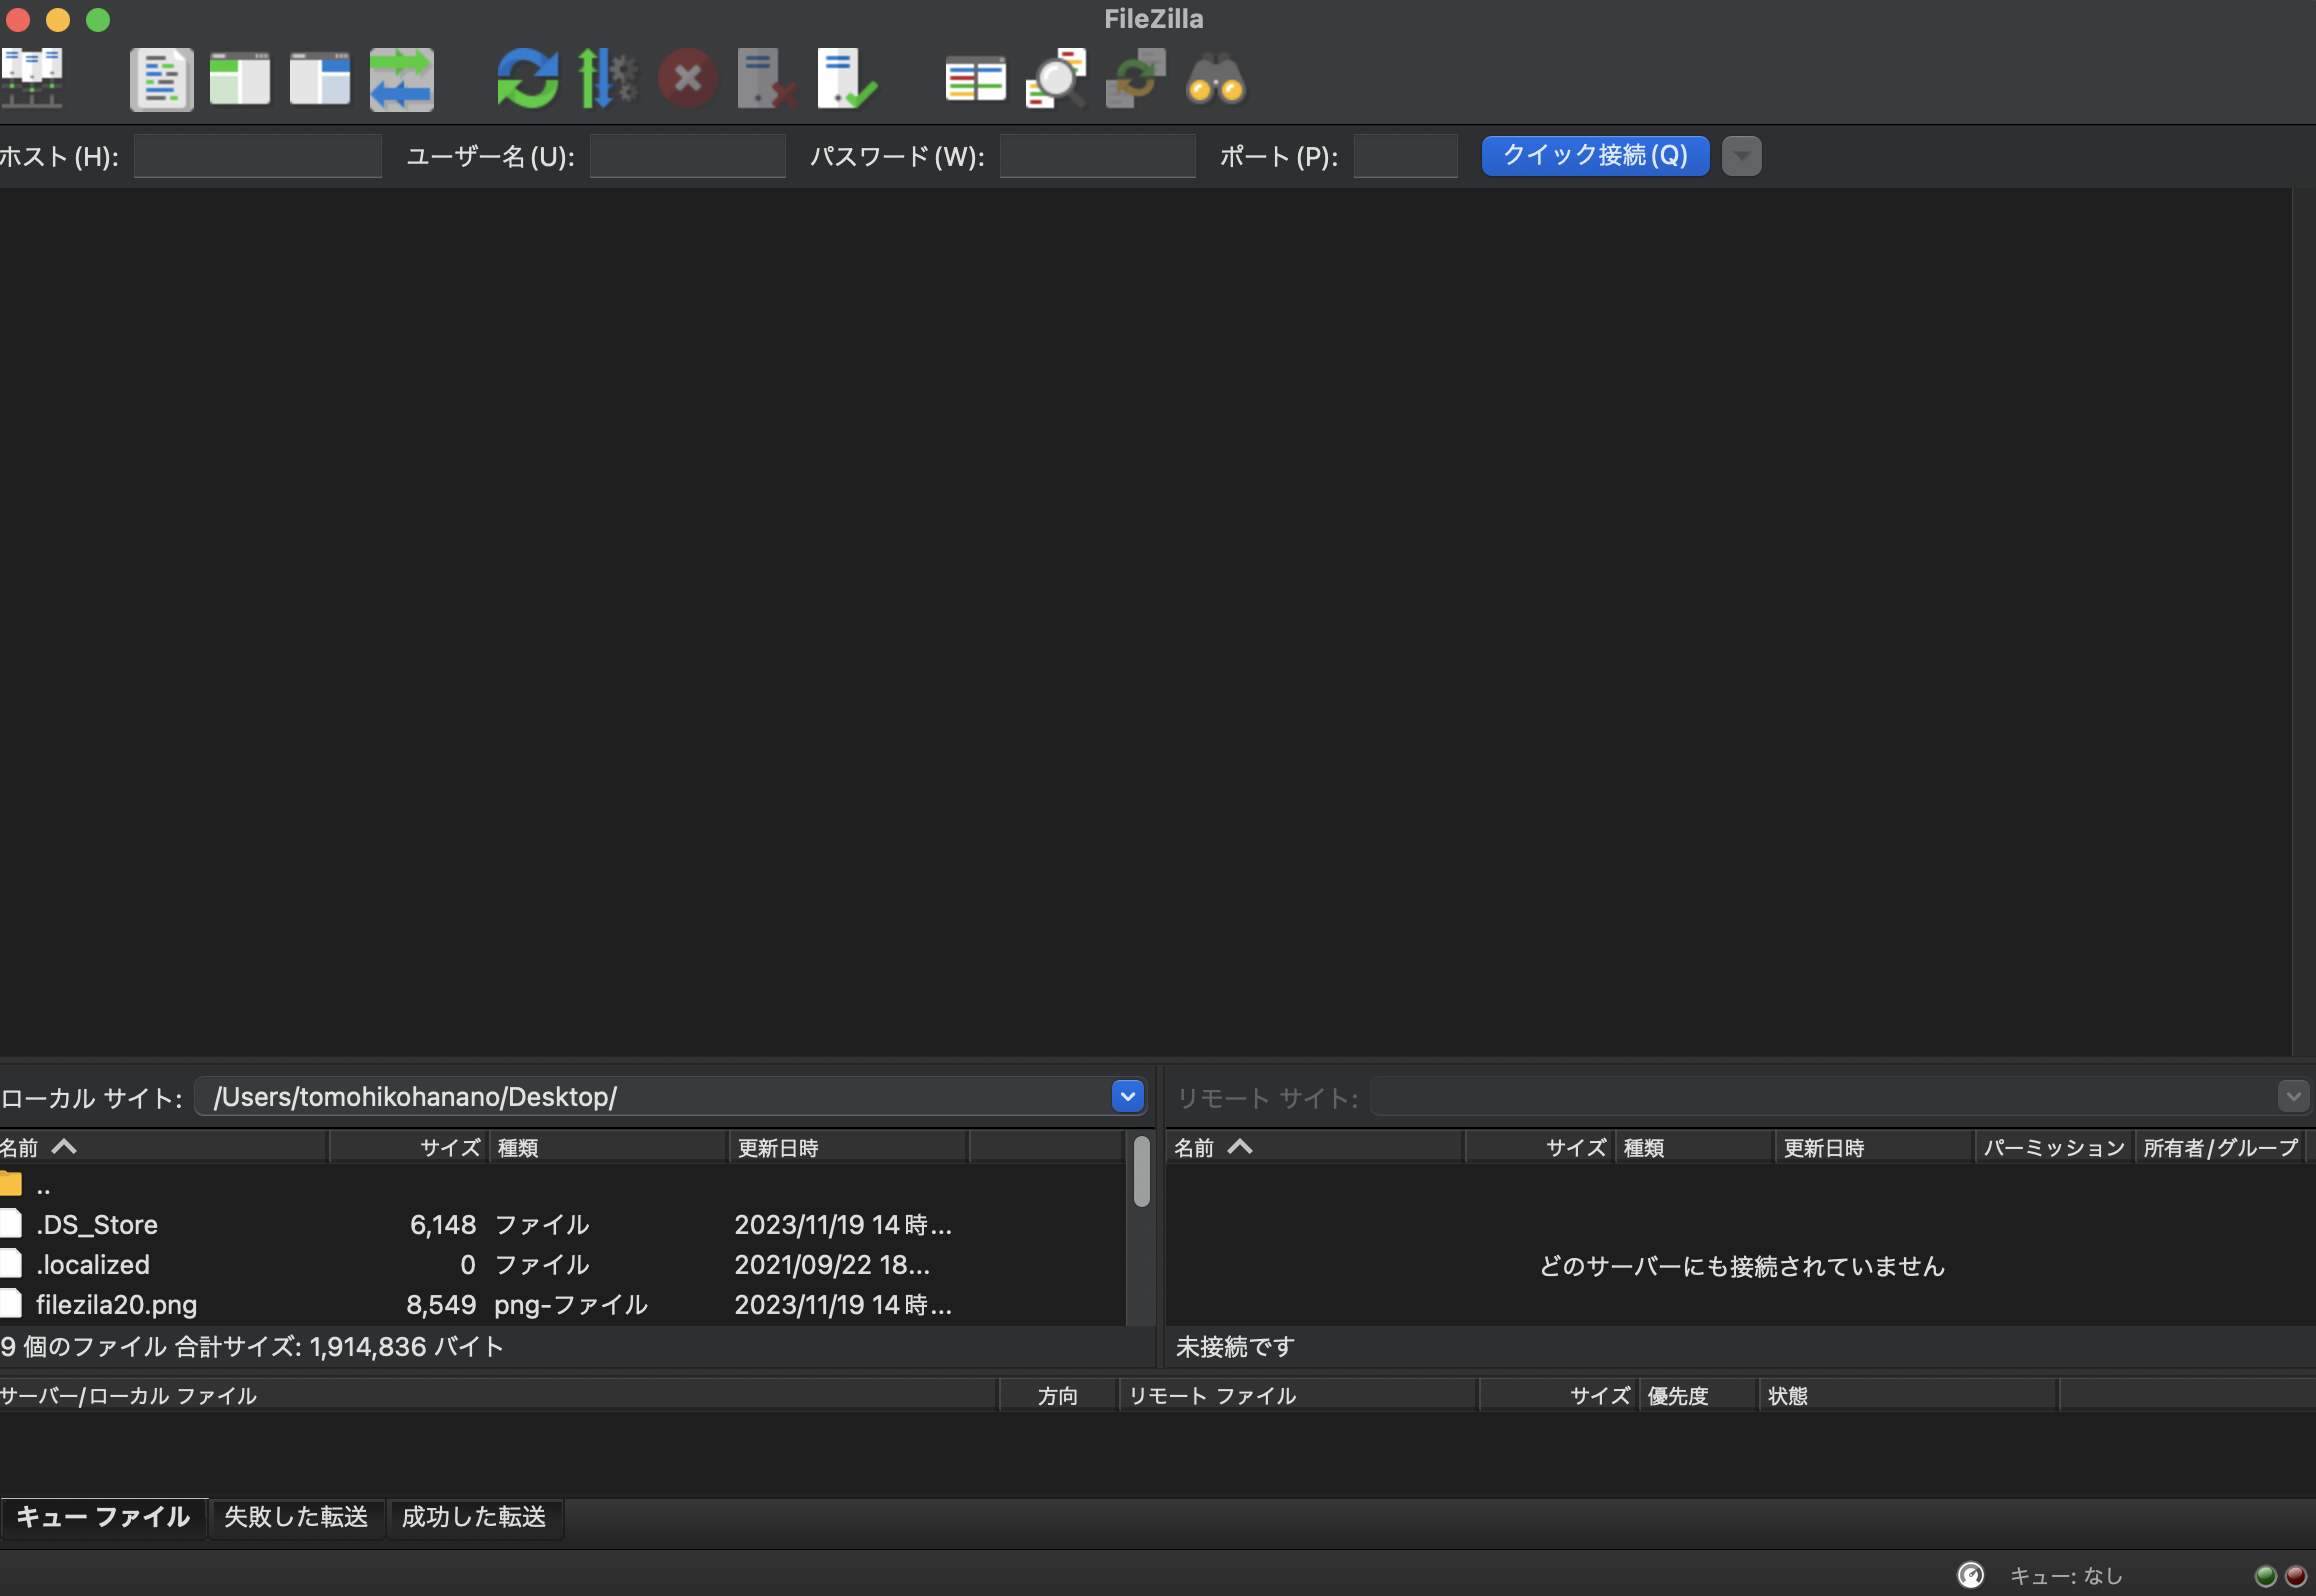Click the remote 所有者/グループ column header

(x=2221, y=1147)
